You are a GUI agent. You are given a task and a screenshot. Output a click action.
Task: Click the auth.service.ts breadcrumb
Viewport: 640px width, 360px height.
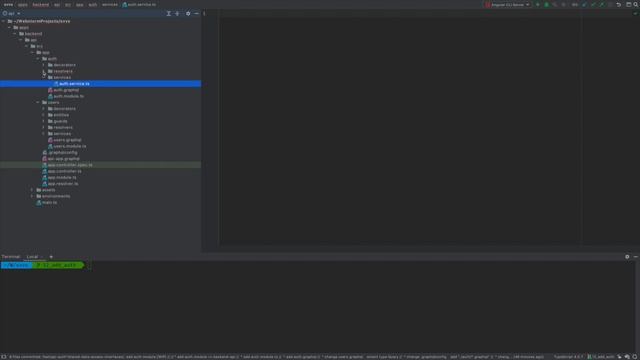(139, 4)
